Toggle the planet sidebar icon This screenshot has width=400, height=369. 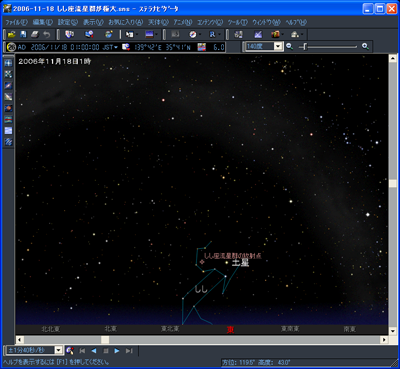click(x=8, y=108)
